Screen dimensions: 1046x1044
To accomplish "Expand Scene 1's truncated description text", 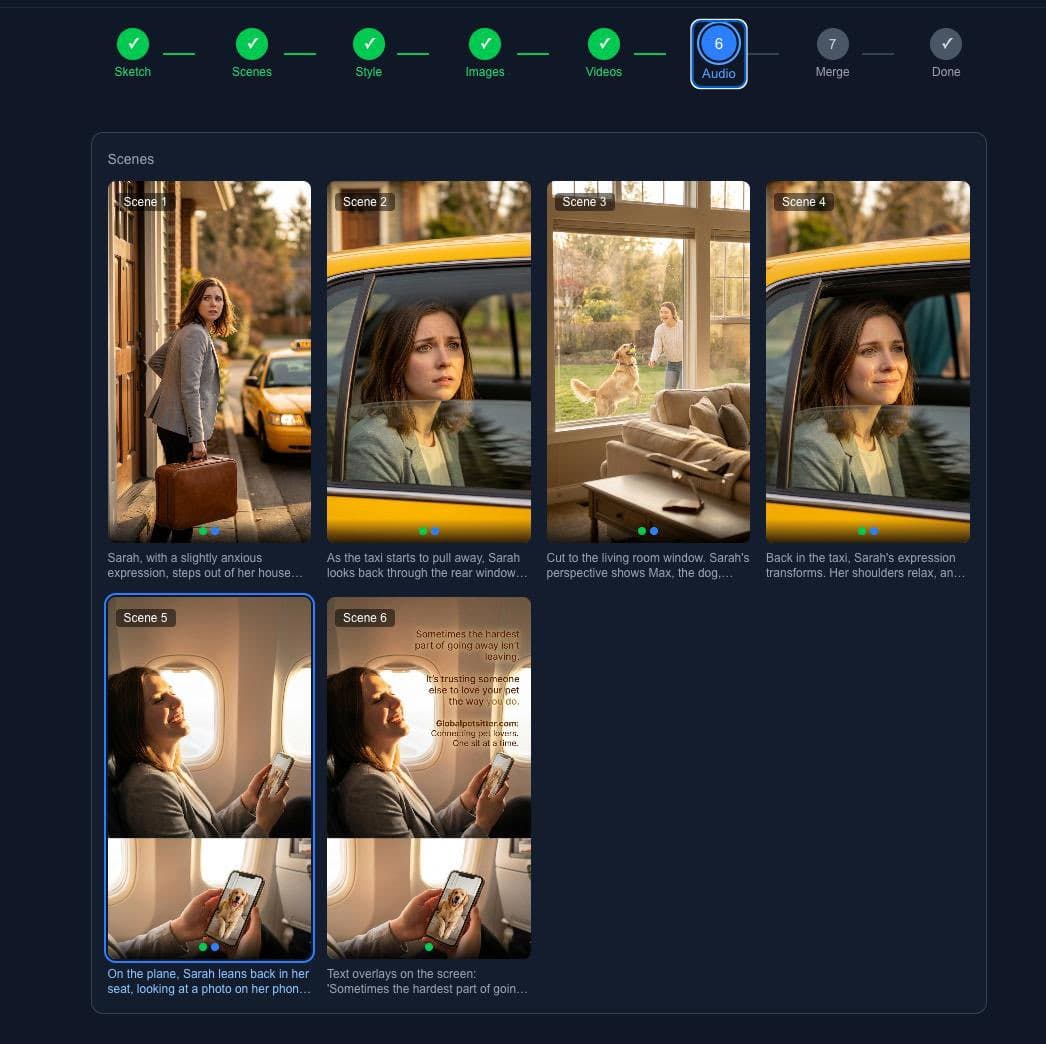I will pyautogui.click(x=207, y=565).
